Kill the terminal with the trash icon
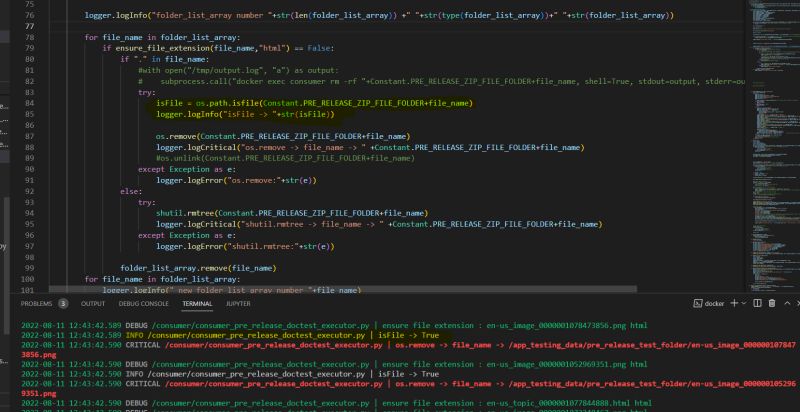This screenshot has width=800, height=412. [772, 303]
